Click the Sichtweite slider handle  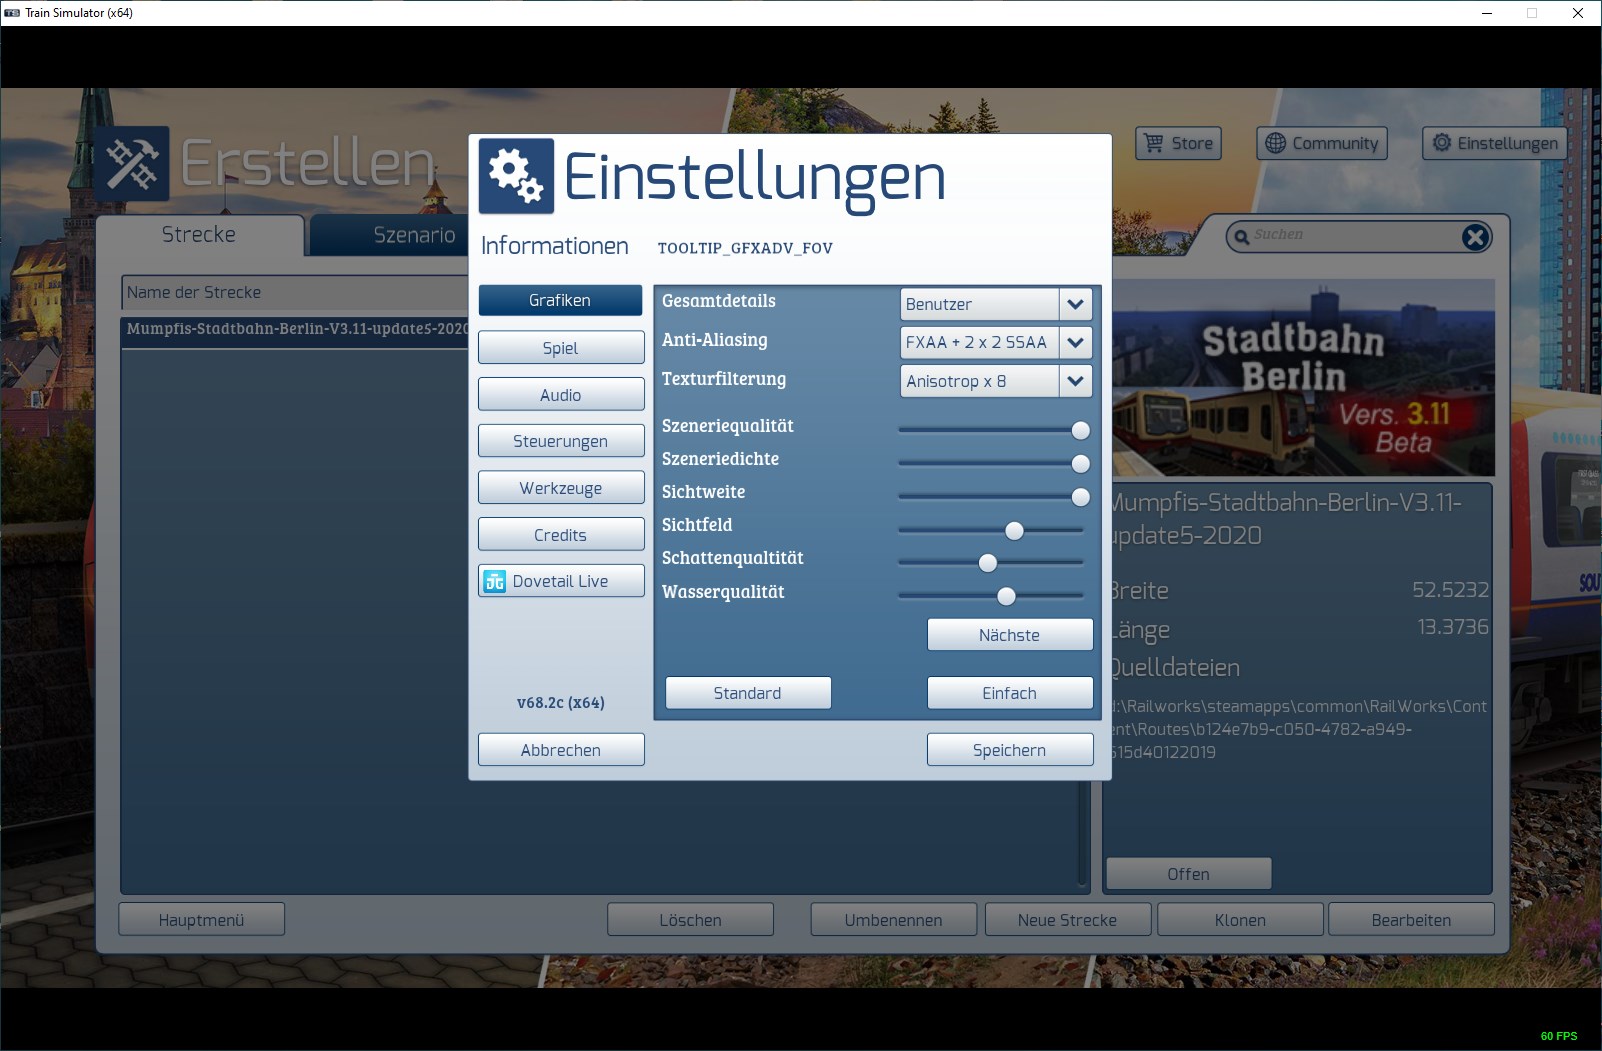coord(1080,497)
